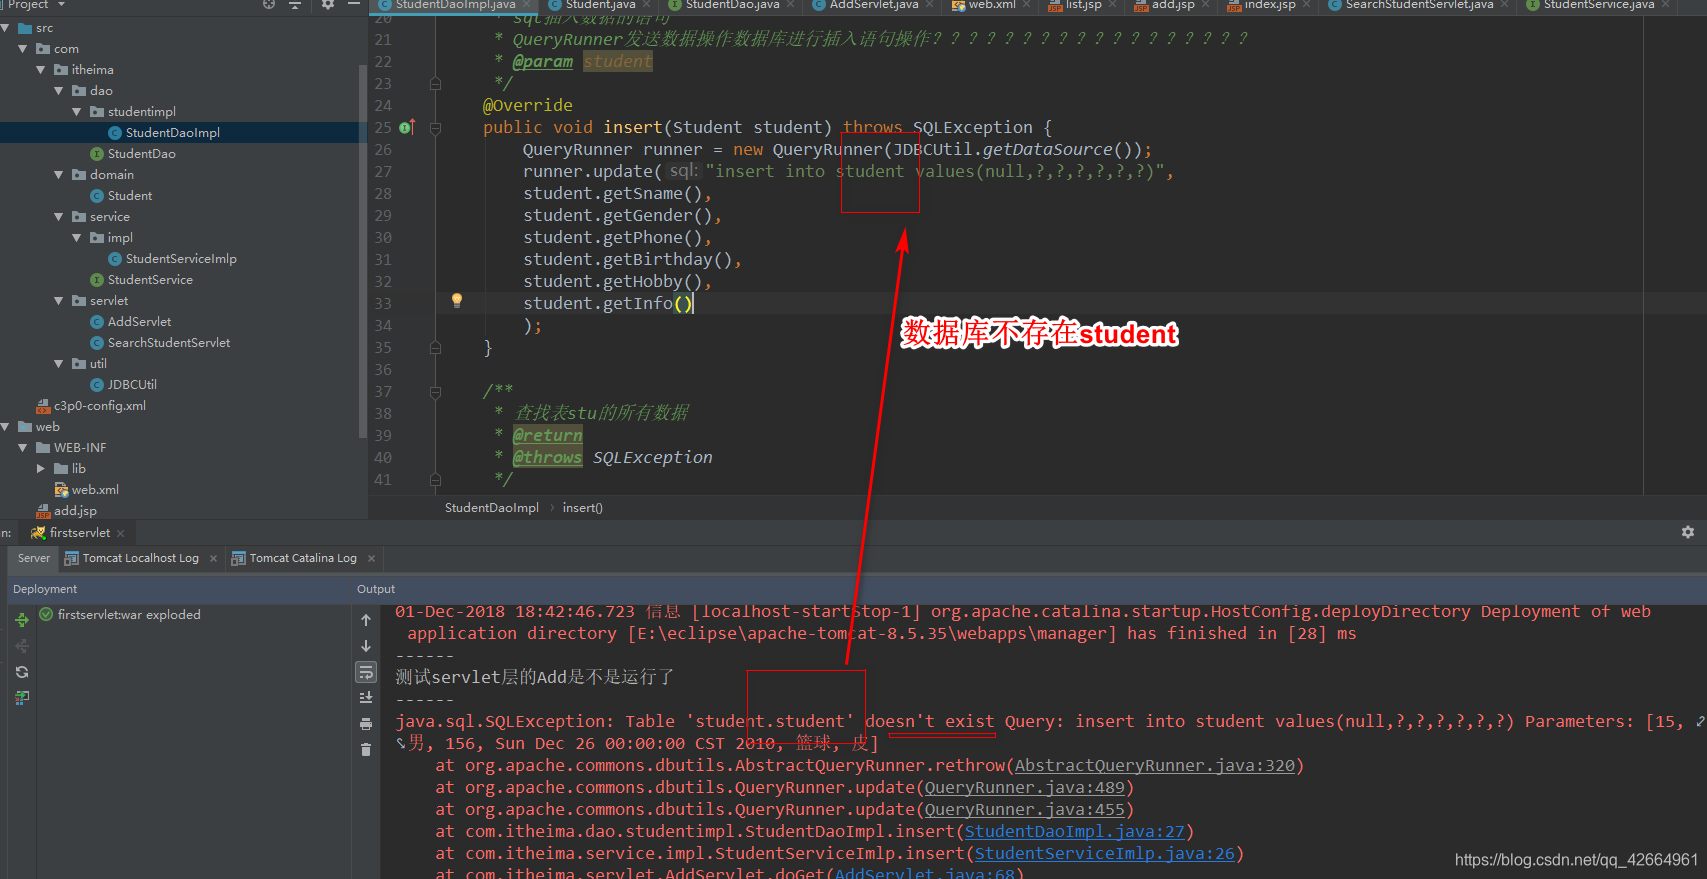Click the yellow intention lightbulb on line 33
This screenshot has width=1707, height=879.
point(457,300)
